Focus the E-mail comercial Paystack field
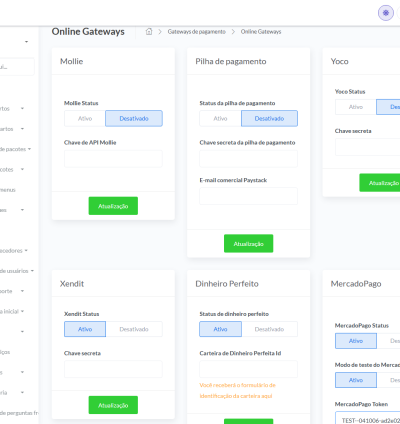The image size is (400, 424). [249, 196]
